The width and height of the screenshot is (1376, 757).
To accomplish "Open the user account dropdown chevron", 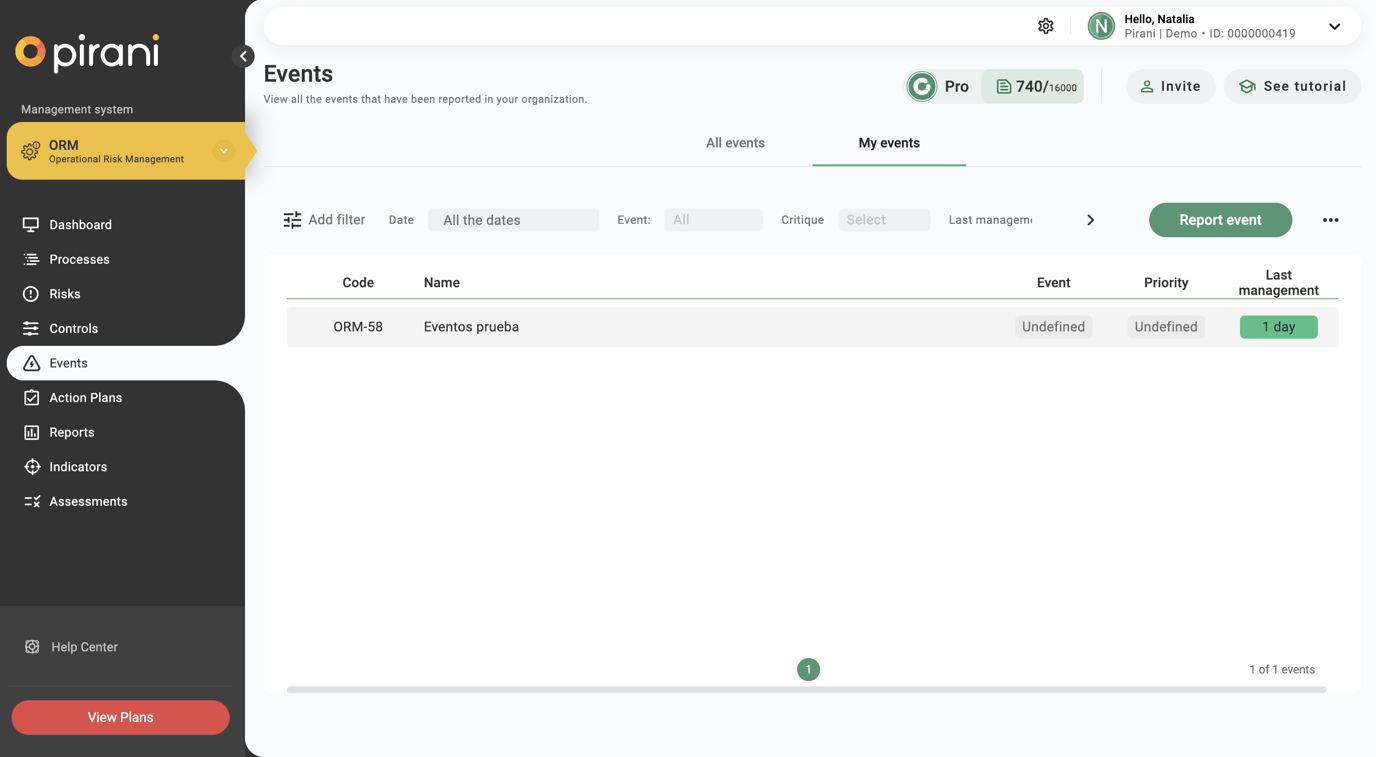I will point(1334,27).
